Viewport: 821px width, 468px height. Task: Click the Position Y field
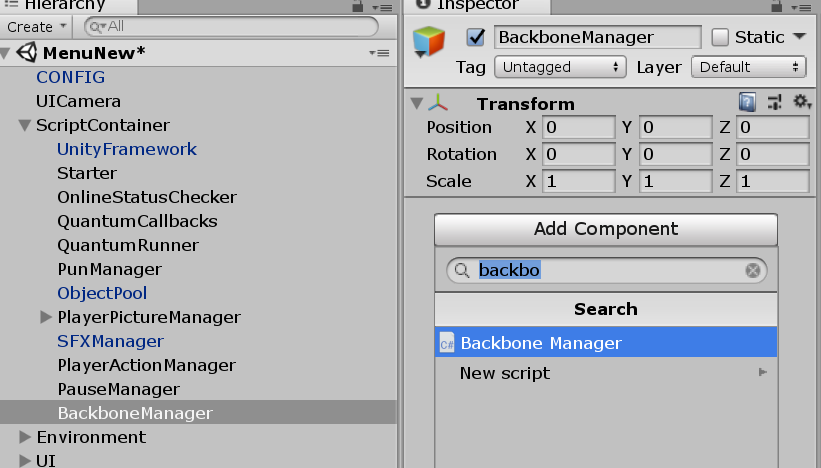(675, 127)
